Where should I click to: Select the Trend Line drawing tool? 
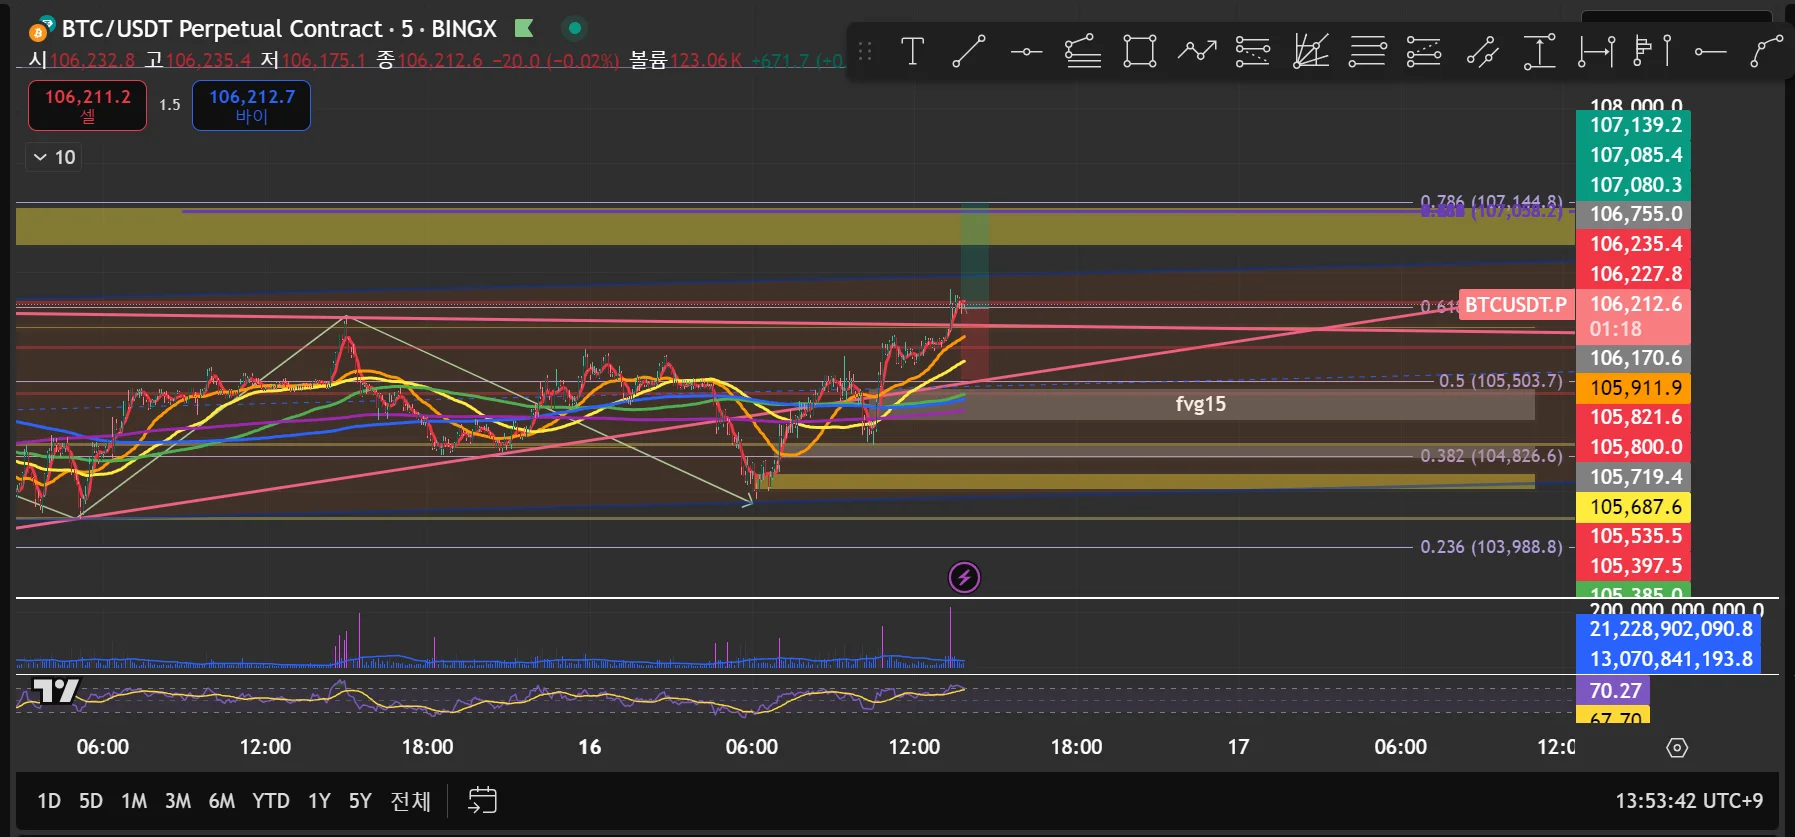click(x=968, y=51)
